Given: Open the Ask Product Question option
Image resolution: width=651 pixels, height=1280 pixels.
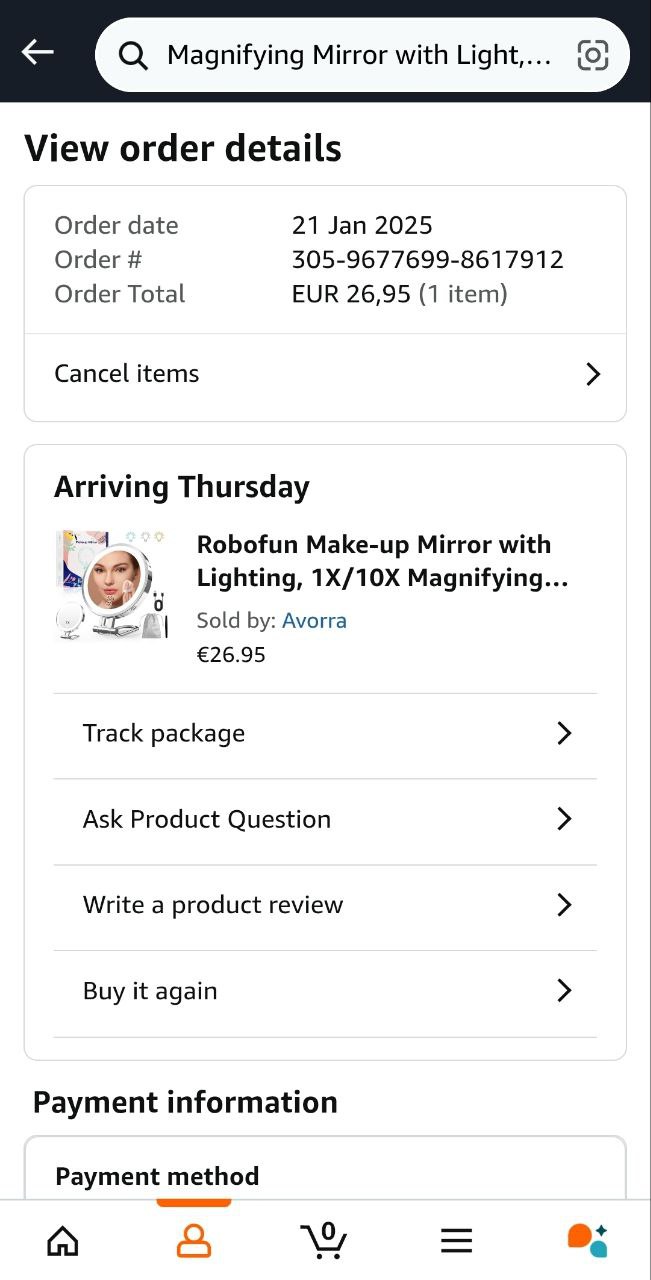Looking at the screenshot, I should point(207,819).
